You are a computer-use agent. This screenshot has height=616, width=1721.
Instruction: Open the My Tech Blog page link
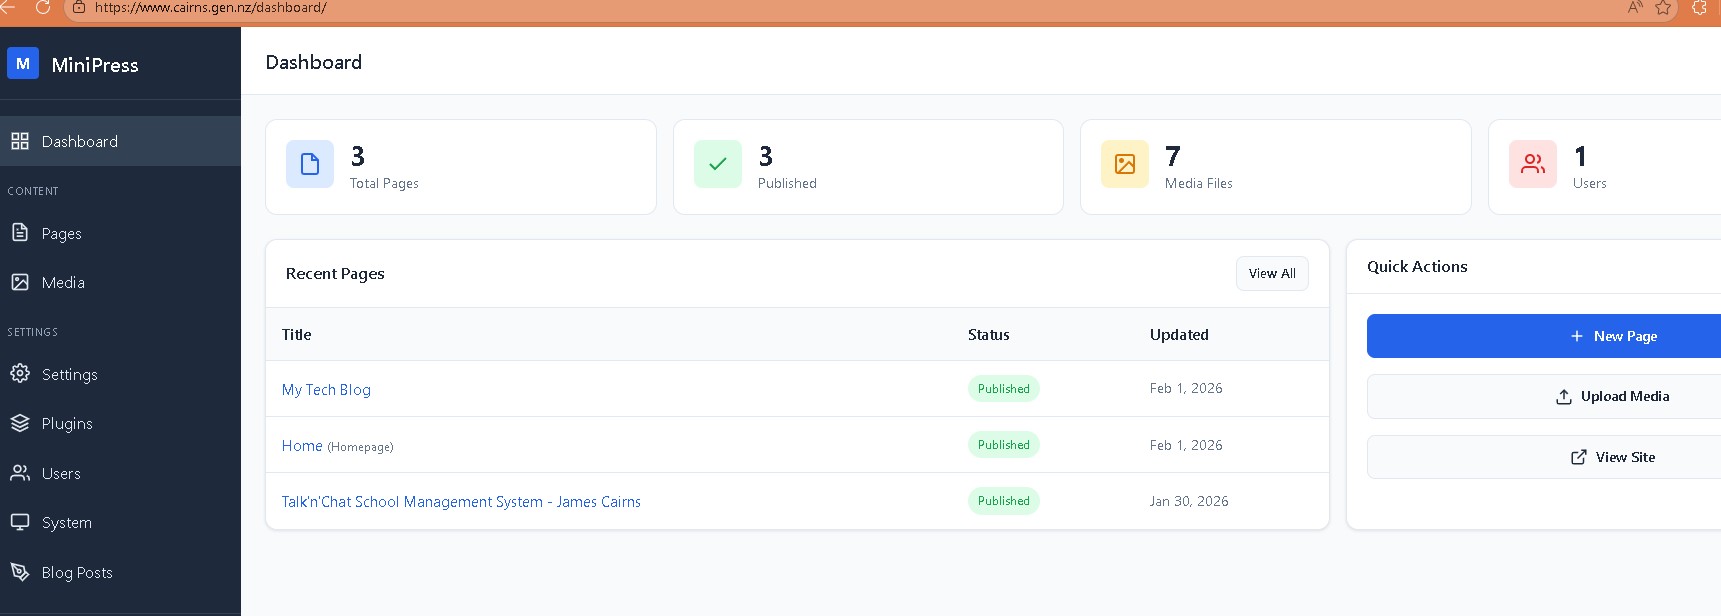[326, 390]
